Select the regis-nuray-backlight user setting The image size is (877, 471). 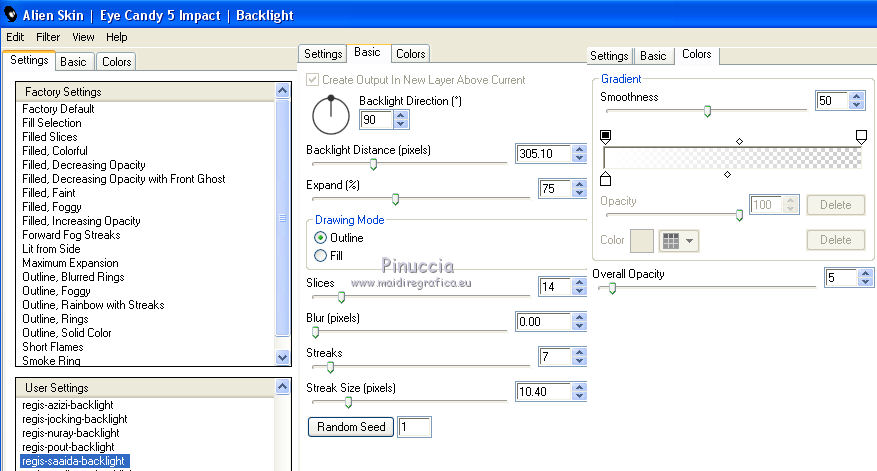pyautogui.click(x=71, y=433)
